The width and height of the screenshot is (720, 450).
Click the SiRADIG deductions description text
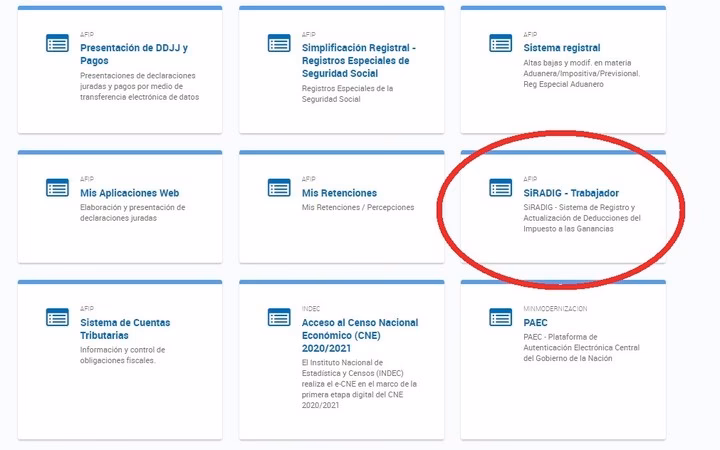pos(581,218)
